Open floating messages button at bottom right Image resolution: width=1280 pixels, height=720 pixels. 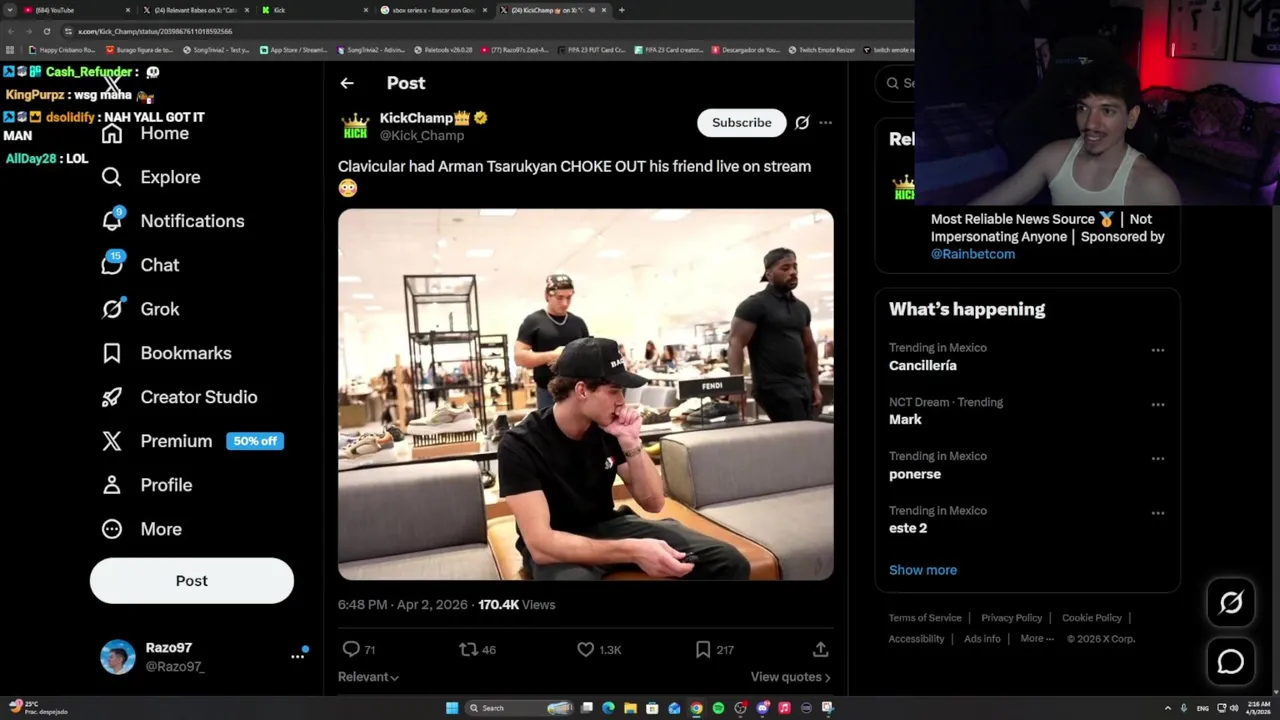pos(1231,662)
